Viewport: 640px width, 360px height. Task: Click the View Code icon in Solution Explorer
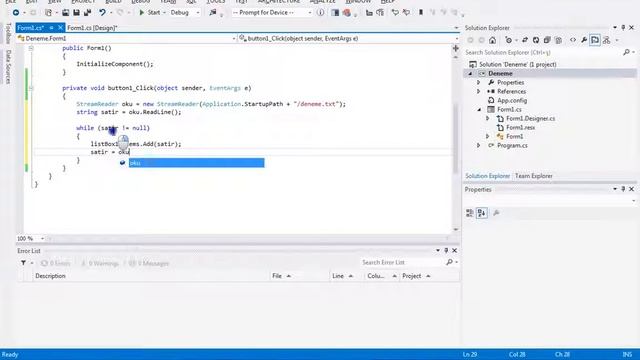pos(573,40)
